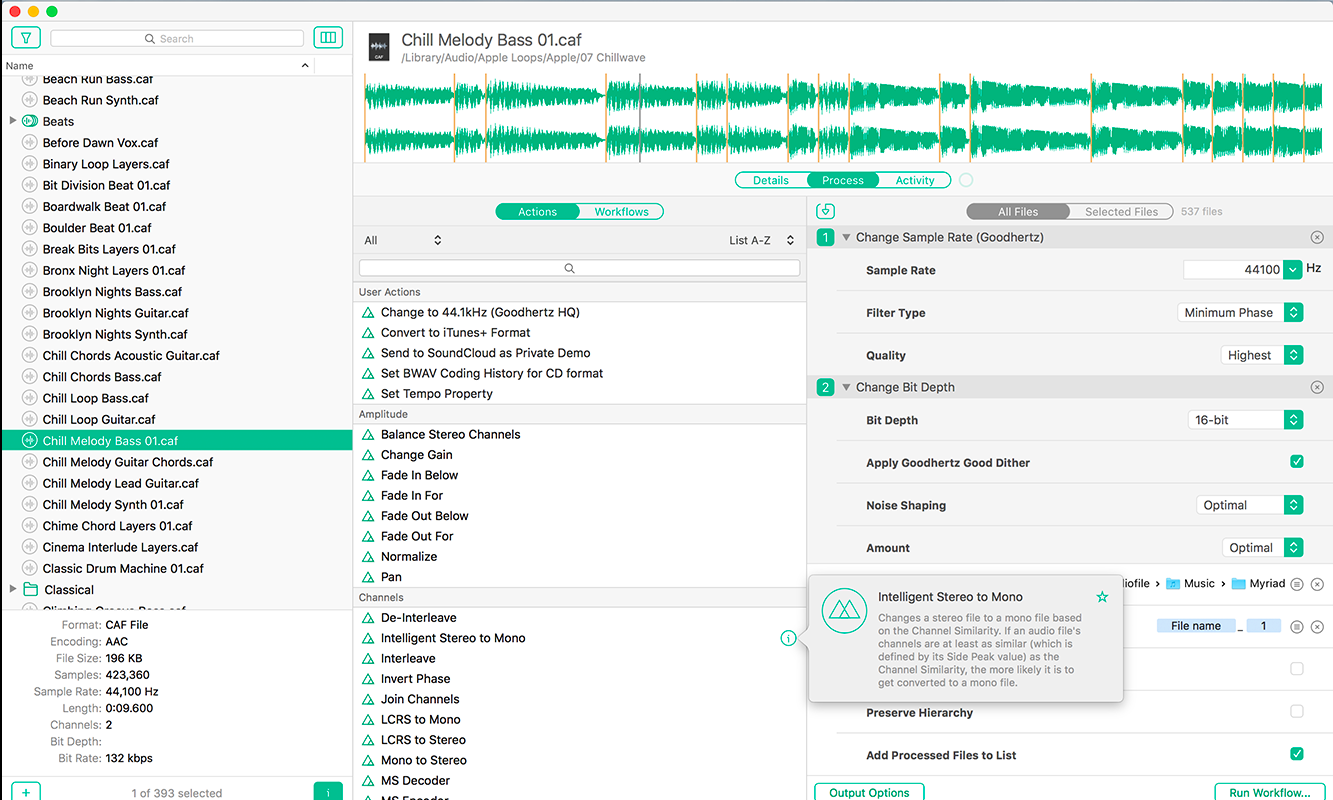Click the favorite star in the action popover
Screen dimensions: 1333x800
(x=1102, y=597)
